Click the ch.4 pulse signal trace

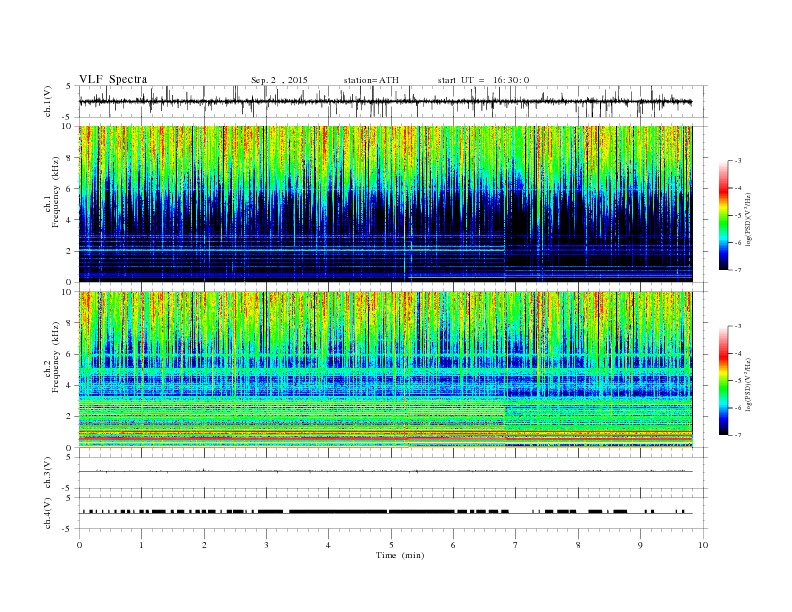385,512
